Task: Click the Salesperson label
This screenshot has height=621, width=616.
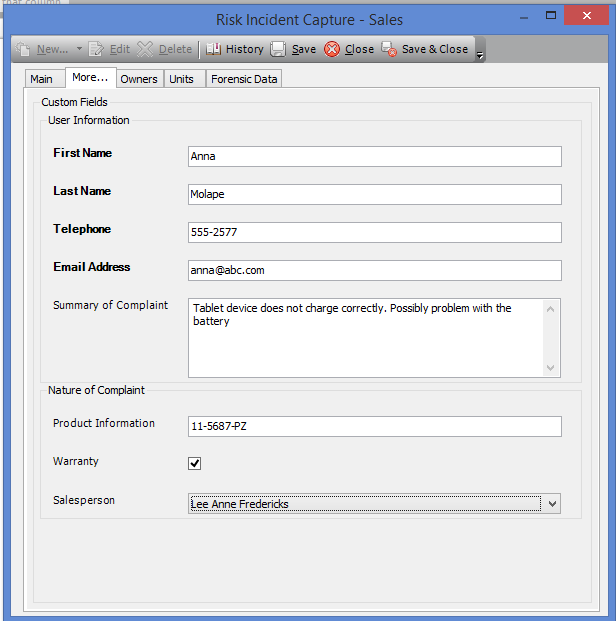Action: tap(84, 500)
